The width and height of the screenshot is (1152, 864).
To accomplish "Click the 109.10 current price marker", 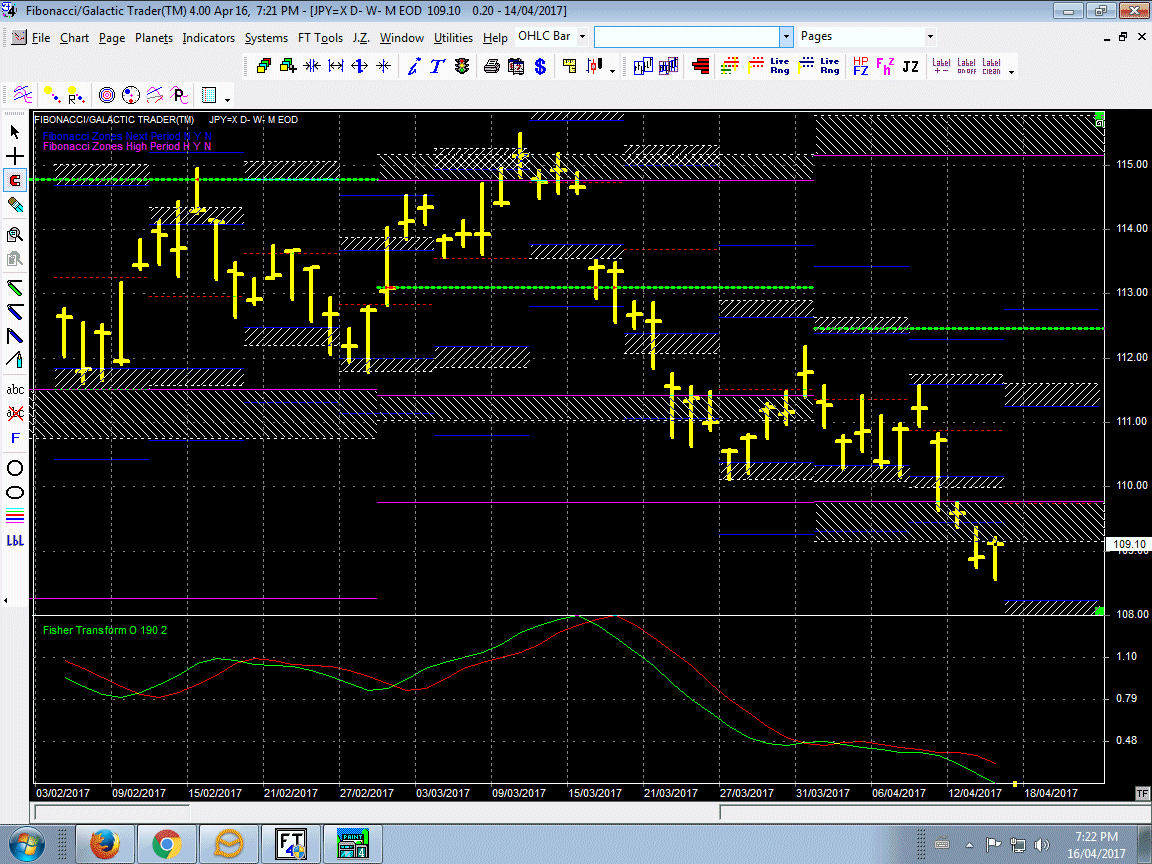I will tap(1128, 544).
